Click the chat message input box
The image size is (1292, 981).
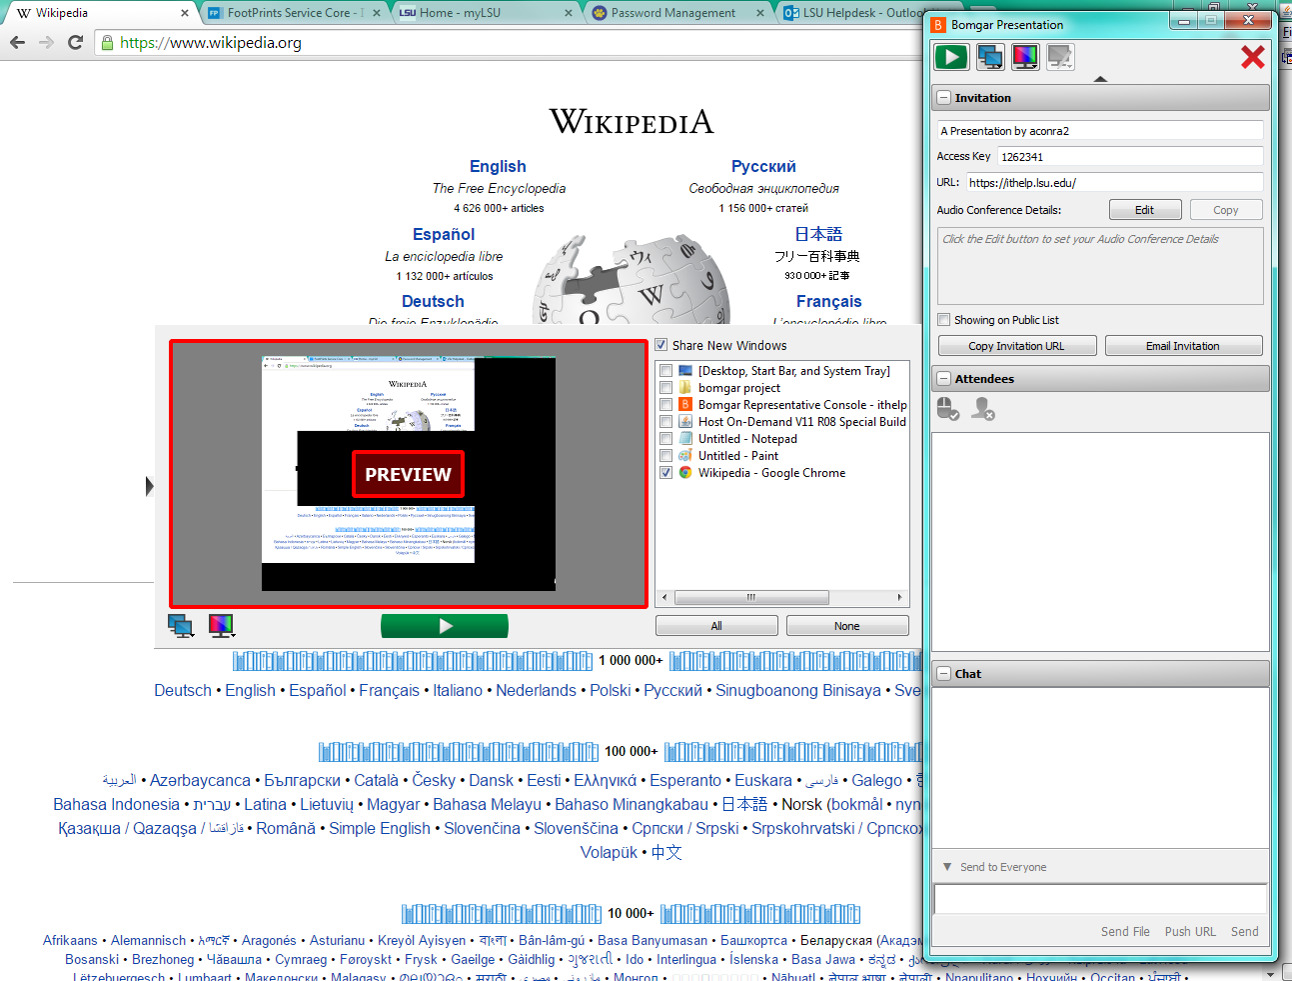tap(1100, 899)
